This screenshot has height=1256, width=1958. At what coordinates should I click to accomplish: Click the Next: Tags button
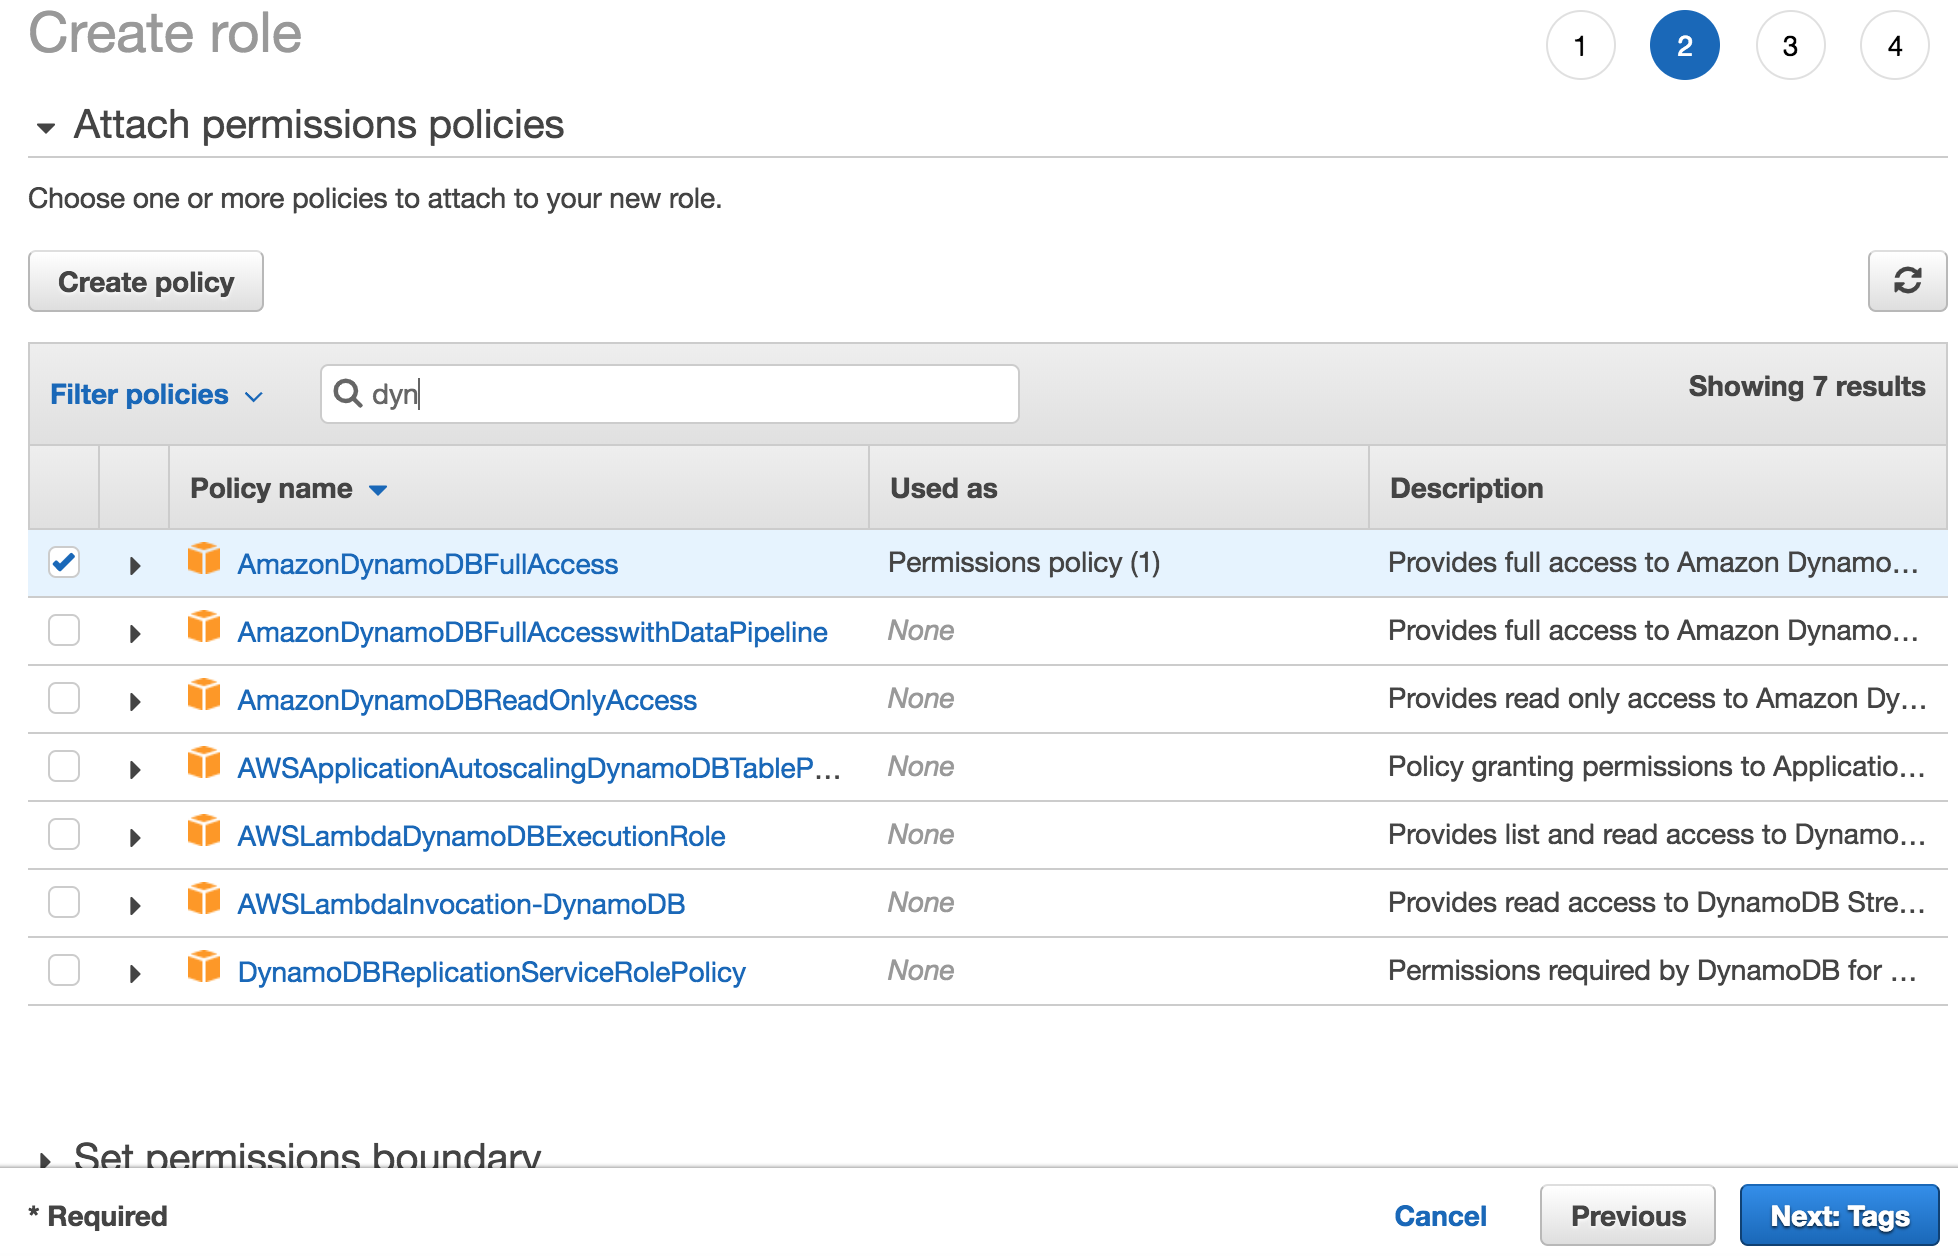(1838, 1216)
